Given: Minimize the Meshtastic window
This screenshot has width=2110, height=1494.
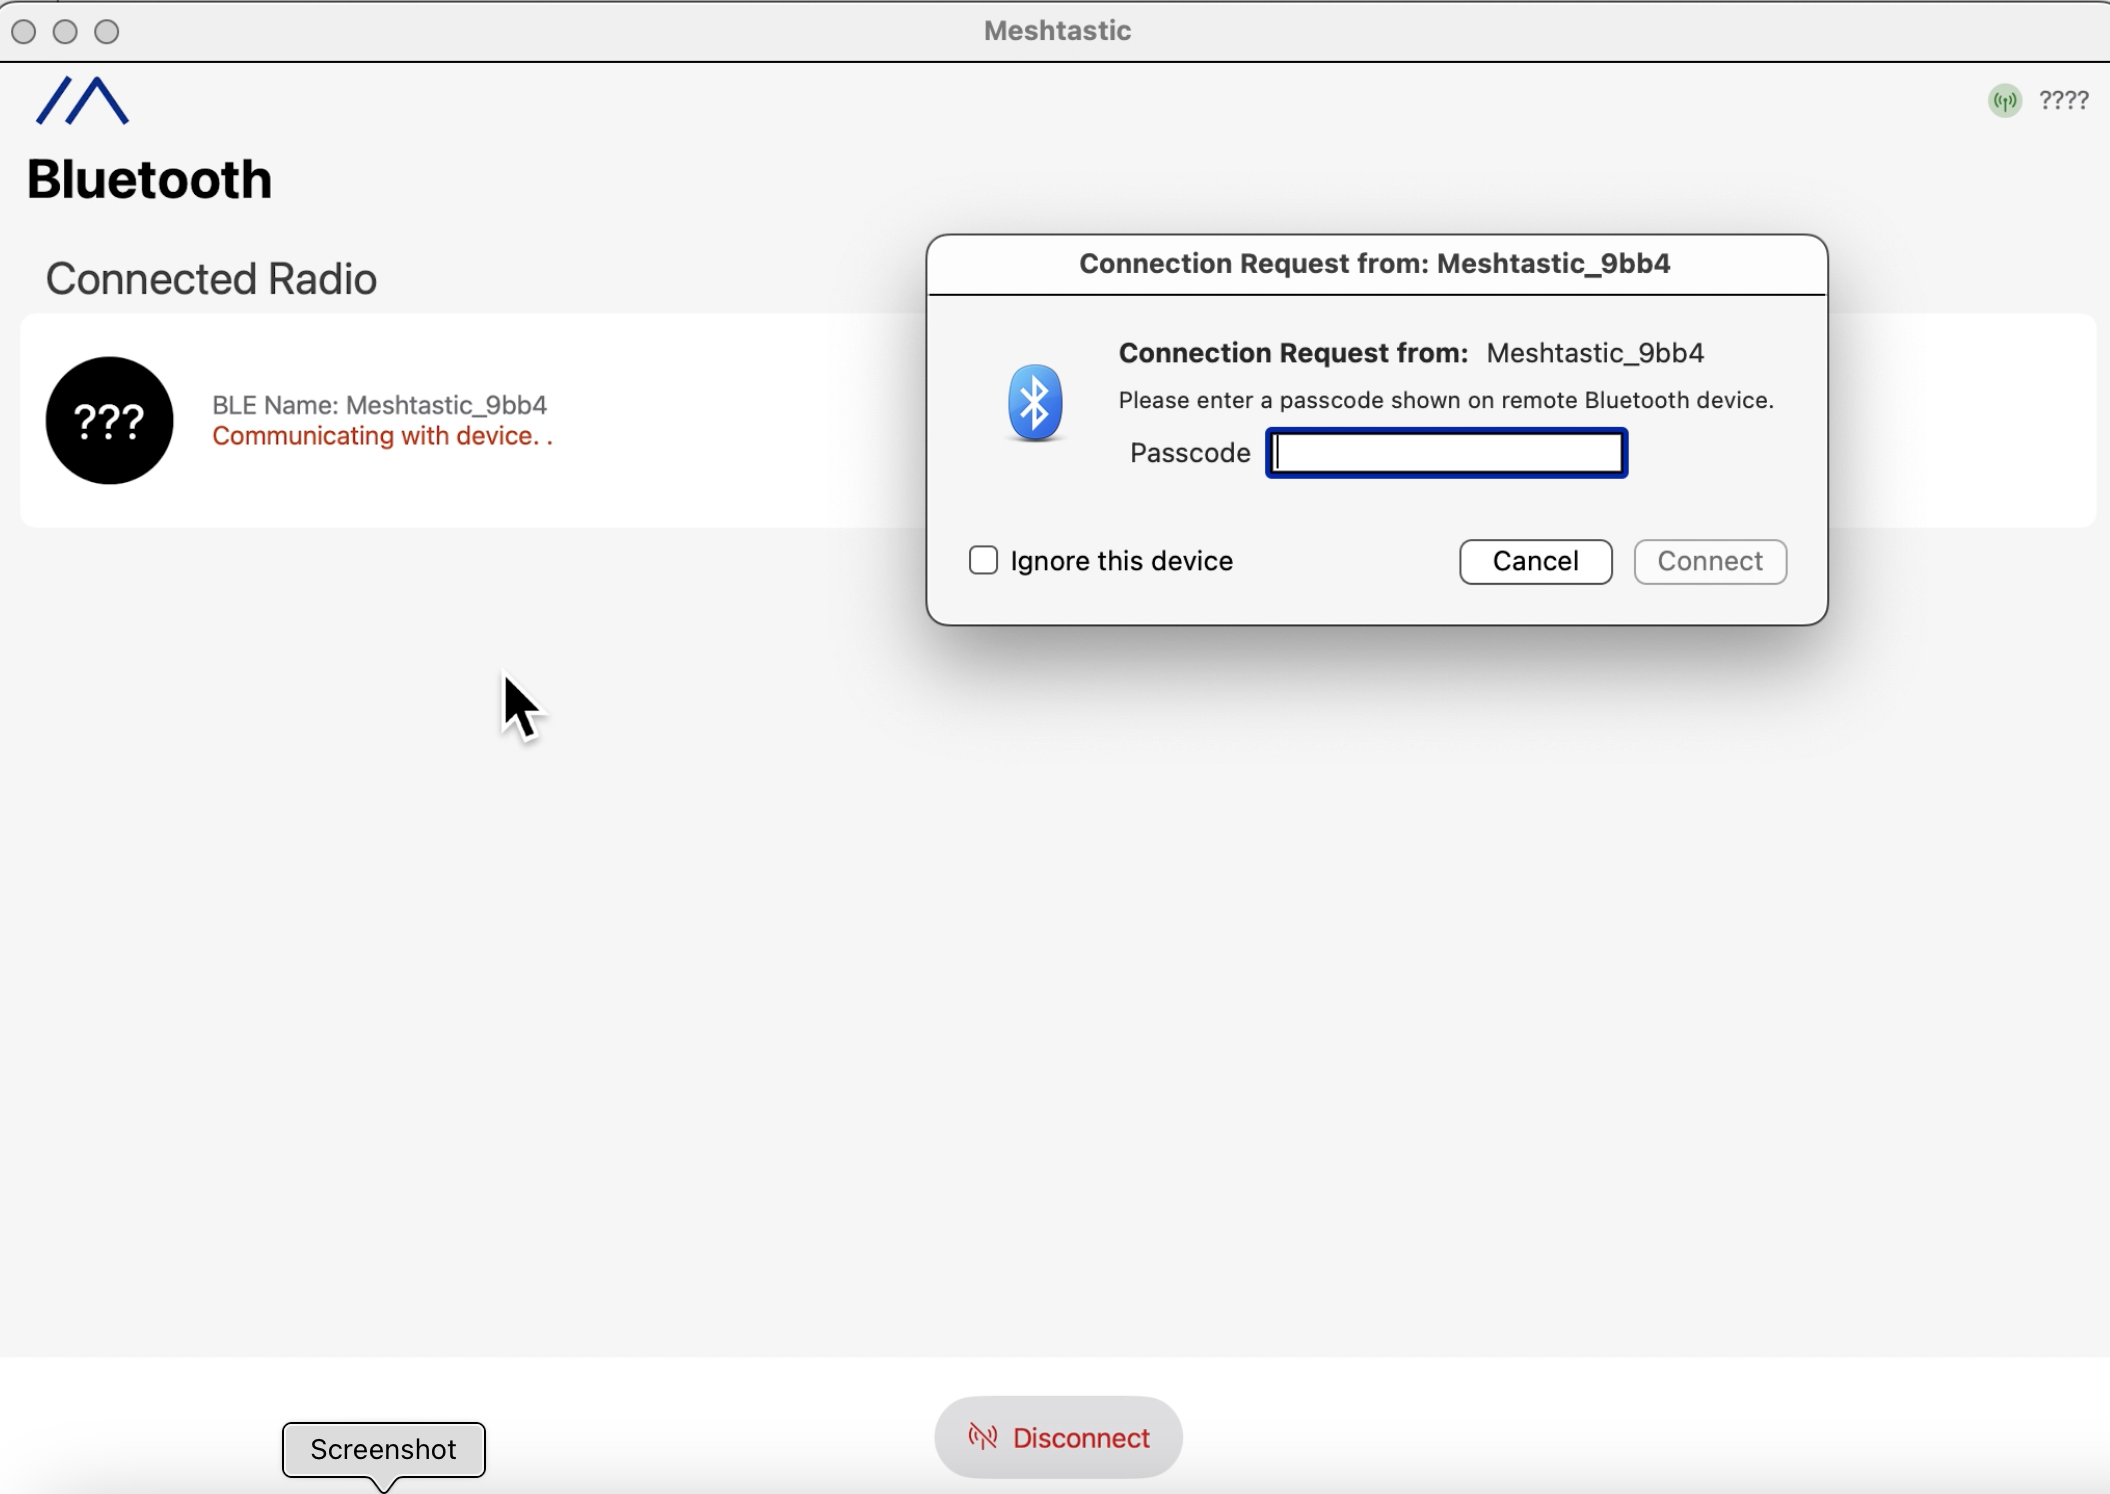Looking at the screenshot, I should [x=65, y=32].
